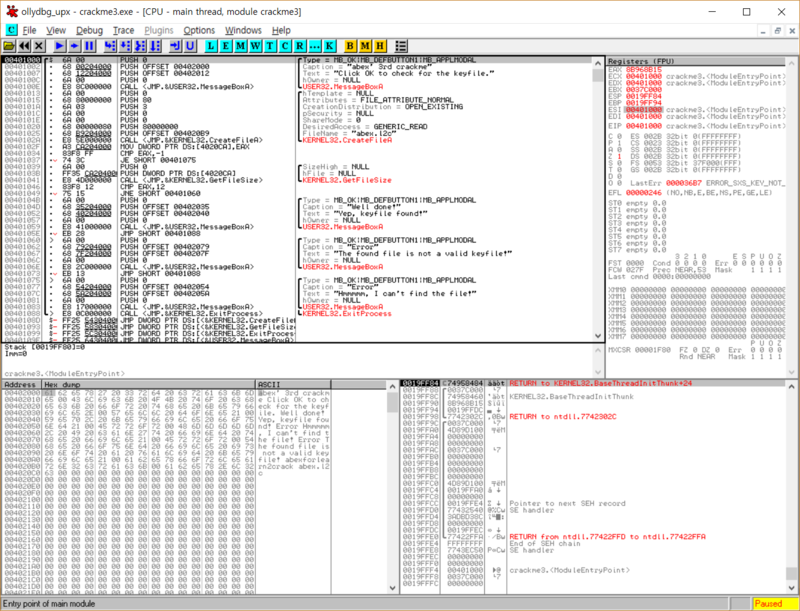The width and height of the screenshot is (800, 611).
Task: Click the ASCII column header in dump
Action: pyautogui.click(x=293, y=385)
